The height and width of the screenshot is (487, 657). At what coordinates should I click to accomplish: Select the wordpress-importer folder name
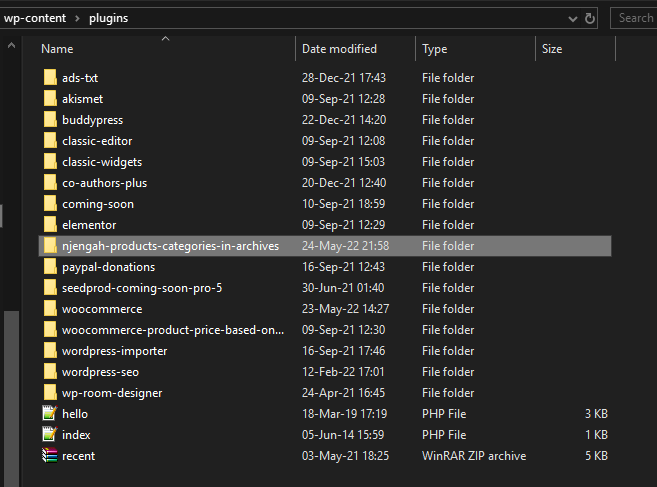[115, 351]
